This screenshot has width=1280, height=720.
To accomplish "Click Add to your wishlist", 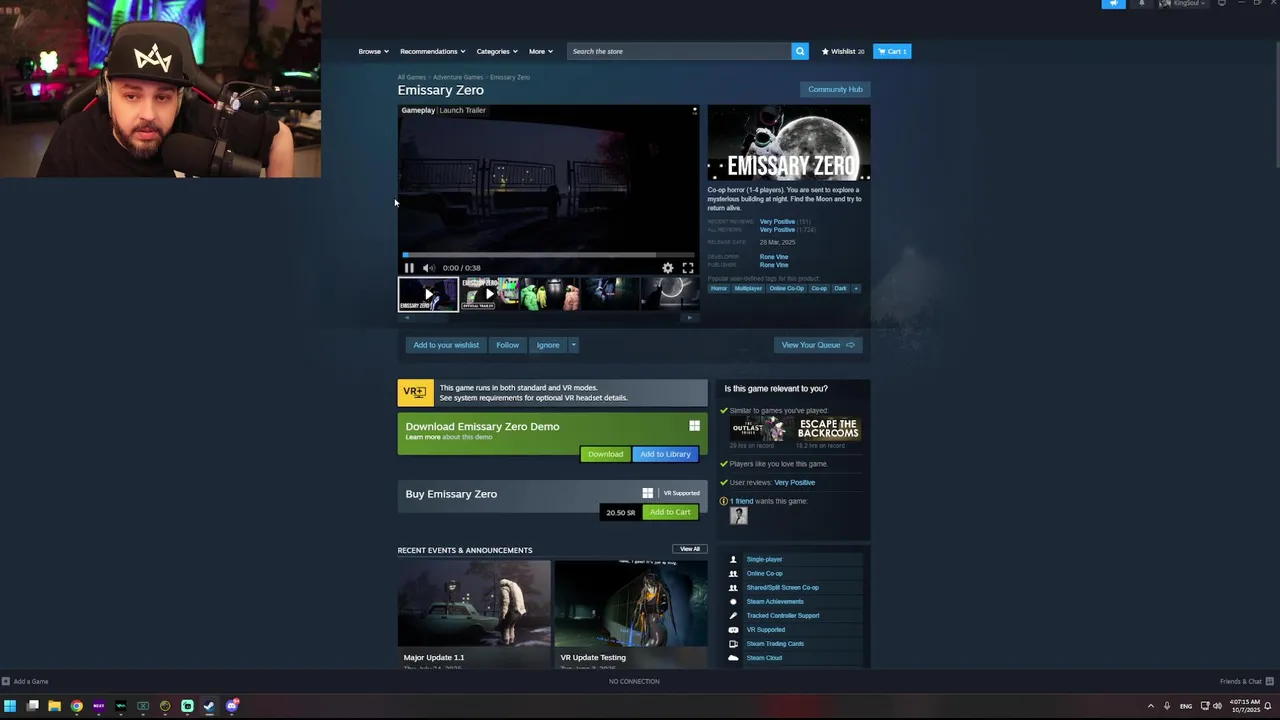I will [x=446, y=345].
